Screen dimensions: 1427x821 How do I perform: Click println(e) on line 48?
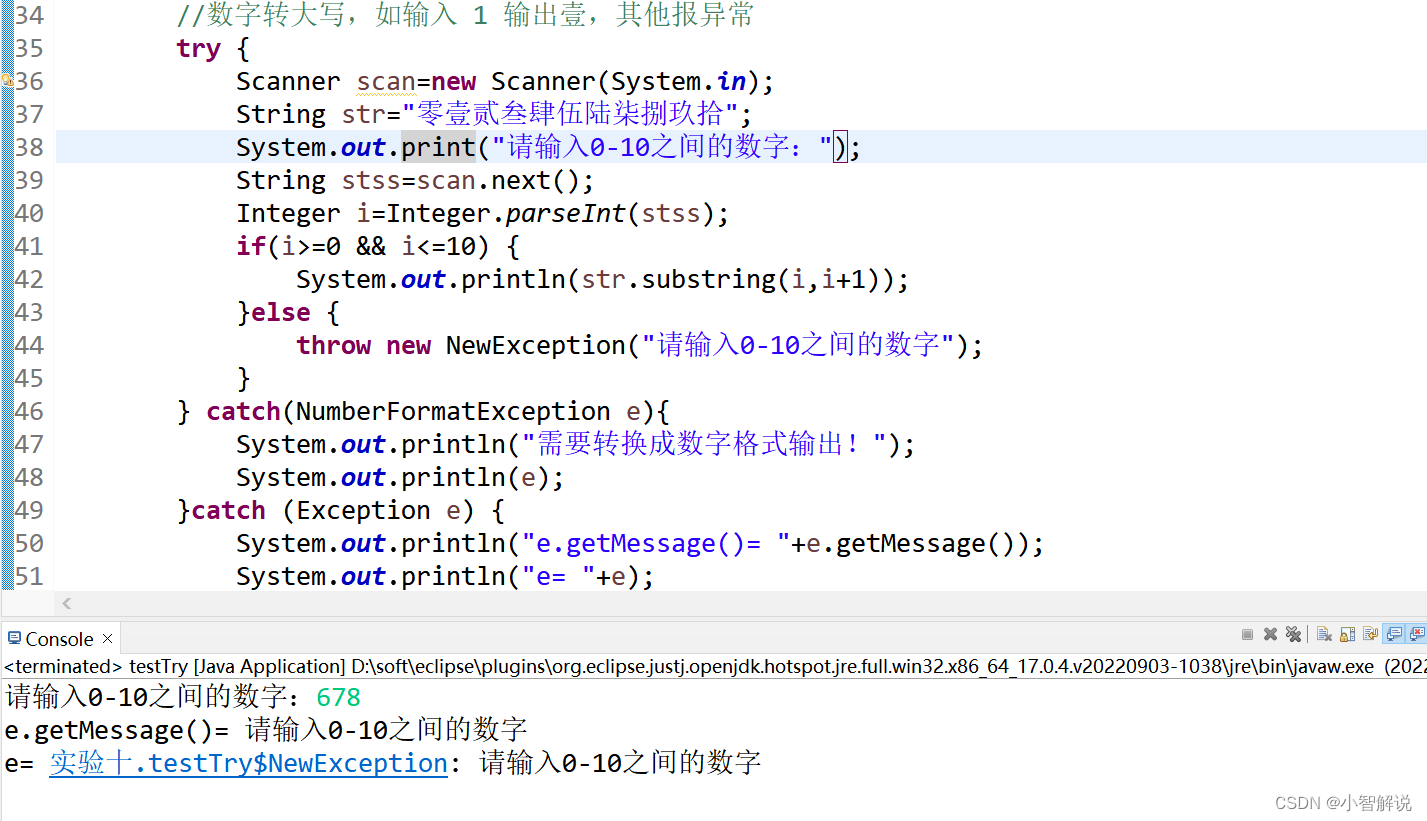[x=476, y=477]
